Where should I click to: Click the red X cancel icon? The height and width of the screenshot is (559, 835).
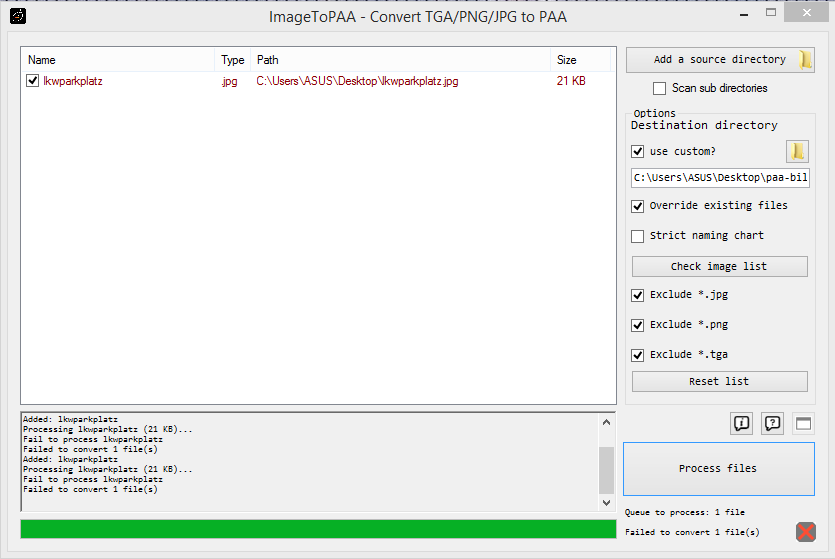tap(806, 532)
